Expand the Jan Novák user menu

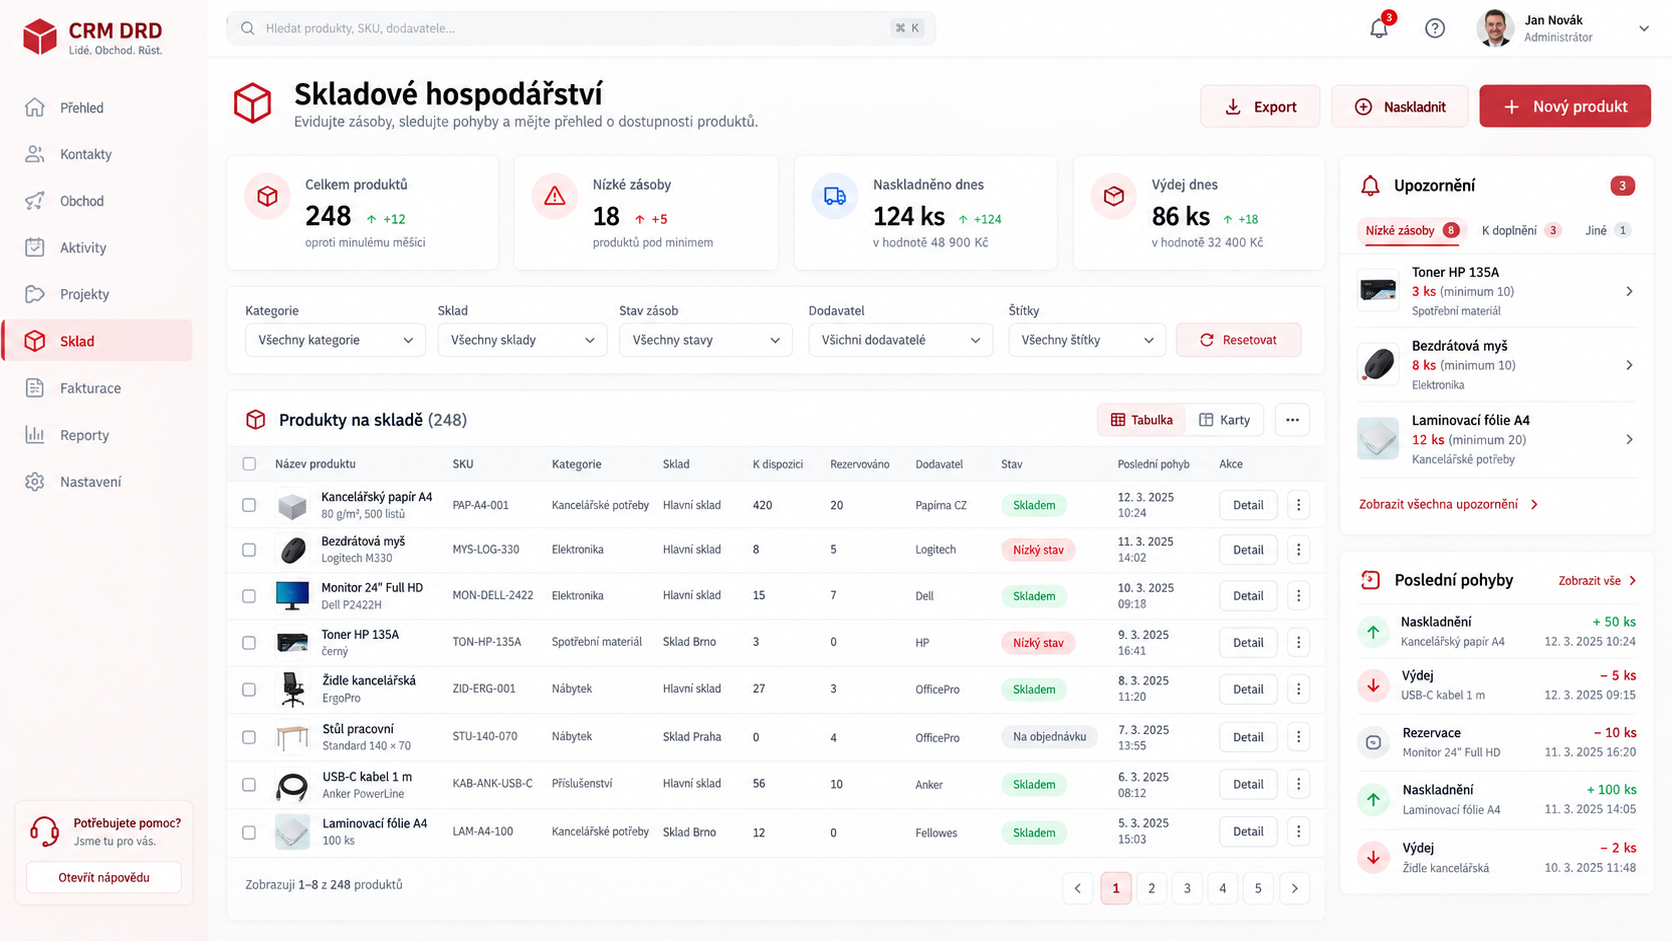pos(1643,28)
